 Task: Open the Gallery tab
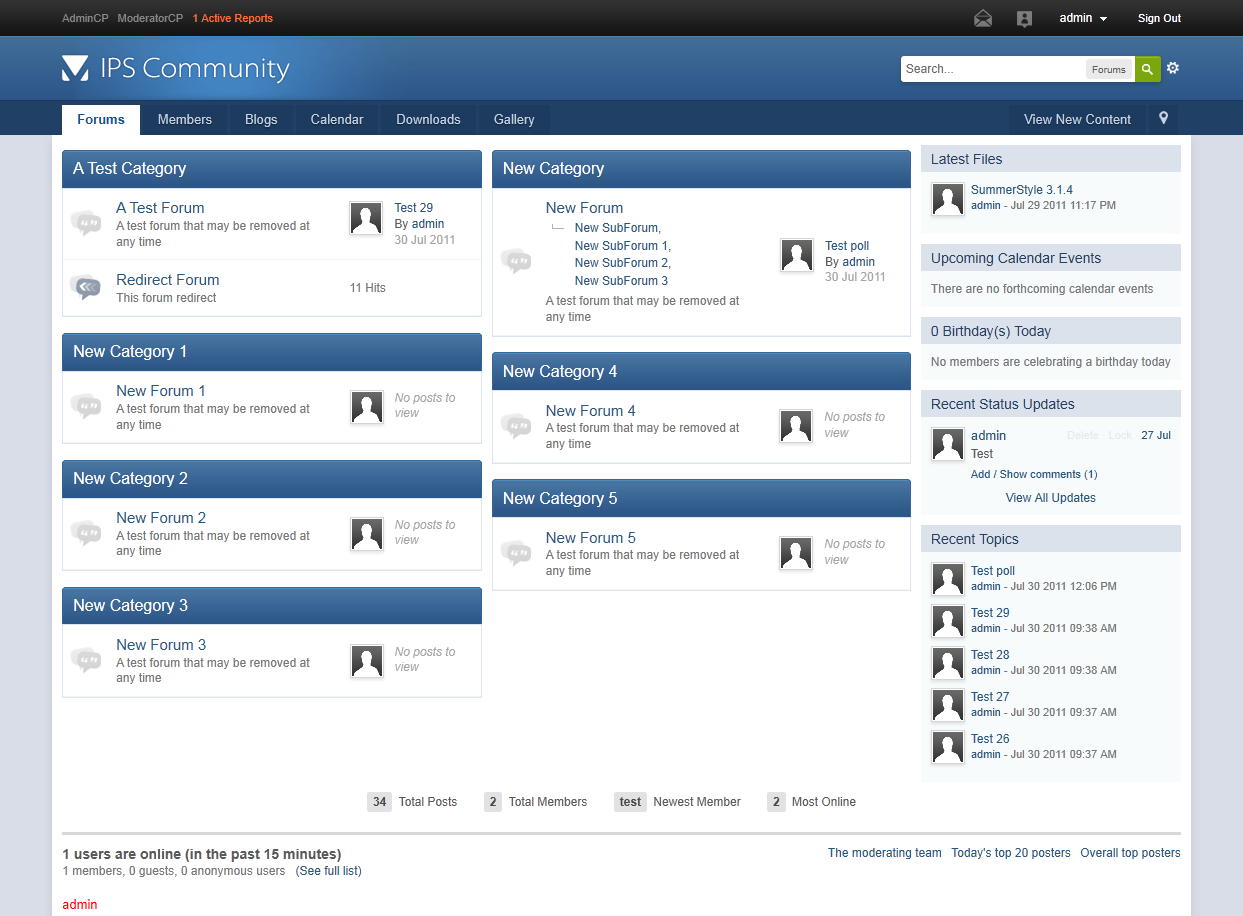click(513, 119)
